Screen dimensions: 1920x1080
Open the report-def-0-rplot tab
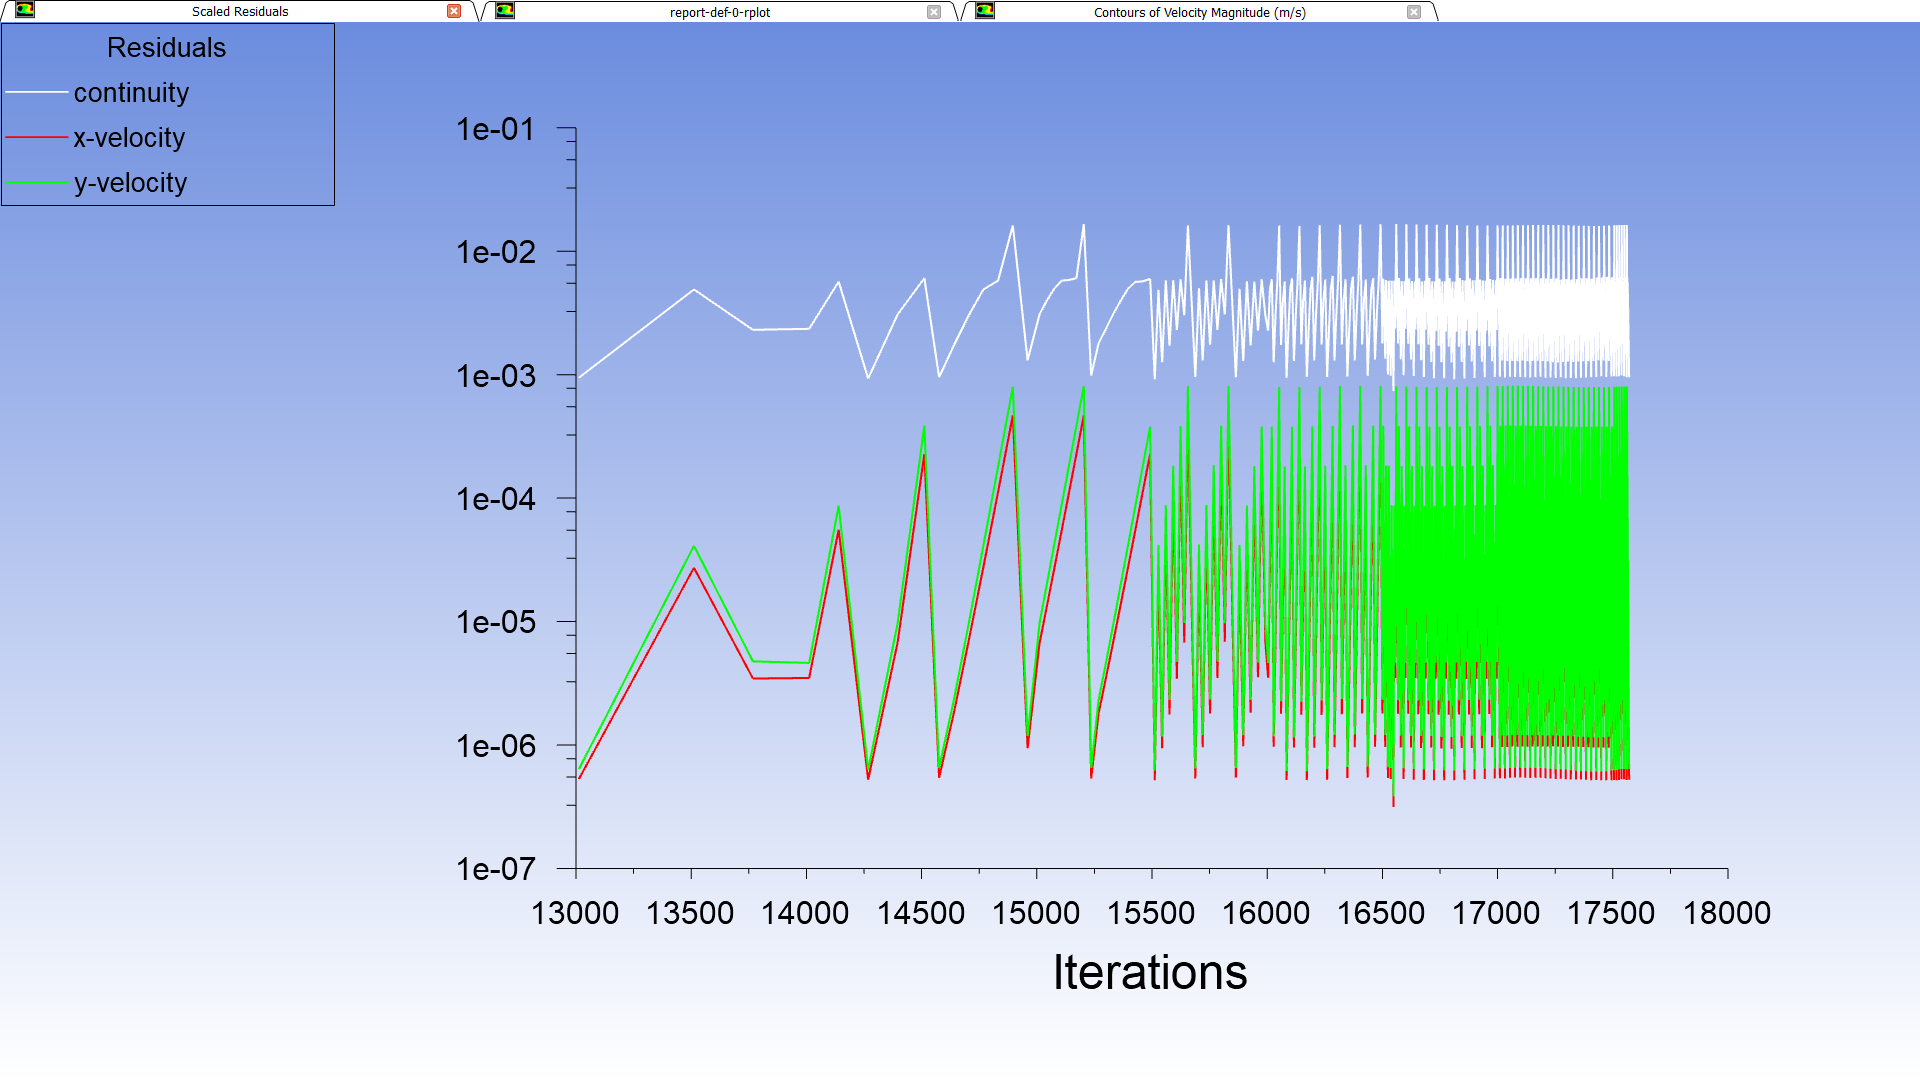(x=720, y=12)
